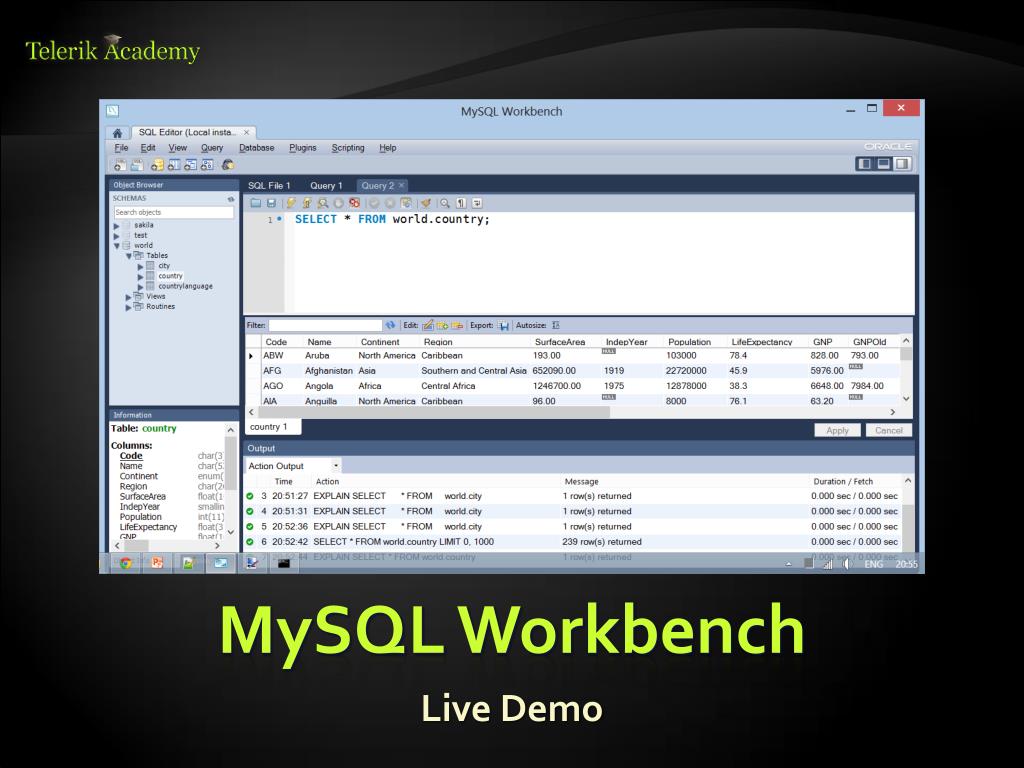Select the country 1 result tab

tap(273, 427)
